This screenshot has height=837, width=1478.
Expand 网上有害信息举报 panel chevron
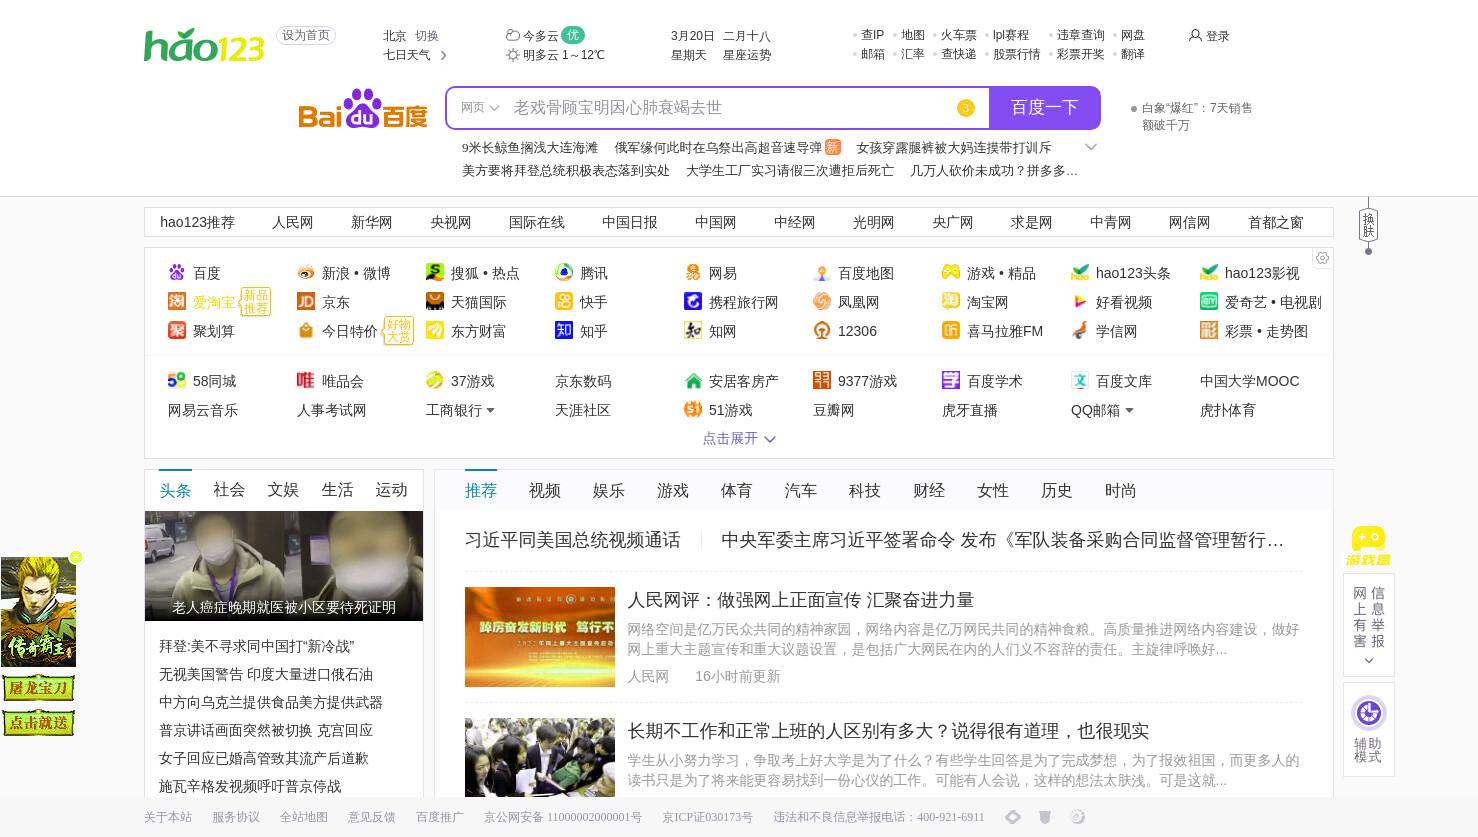(x=1369, y=660)
